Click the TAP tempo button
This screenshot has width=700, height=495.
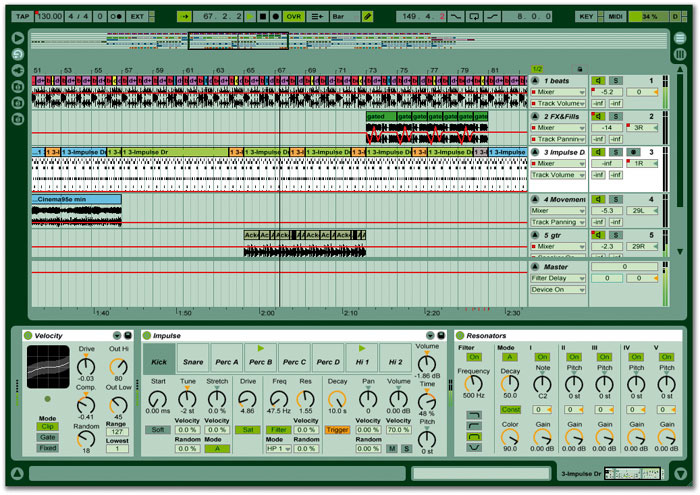pyautogui.click(x=23, y=17)
